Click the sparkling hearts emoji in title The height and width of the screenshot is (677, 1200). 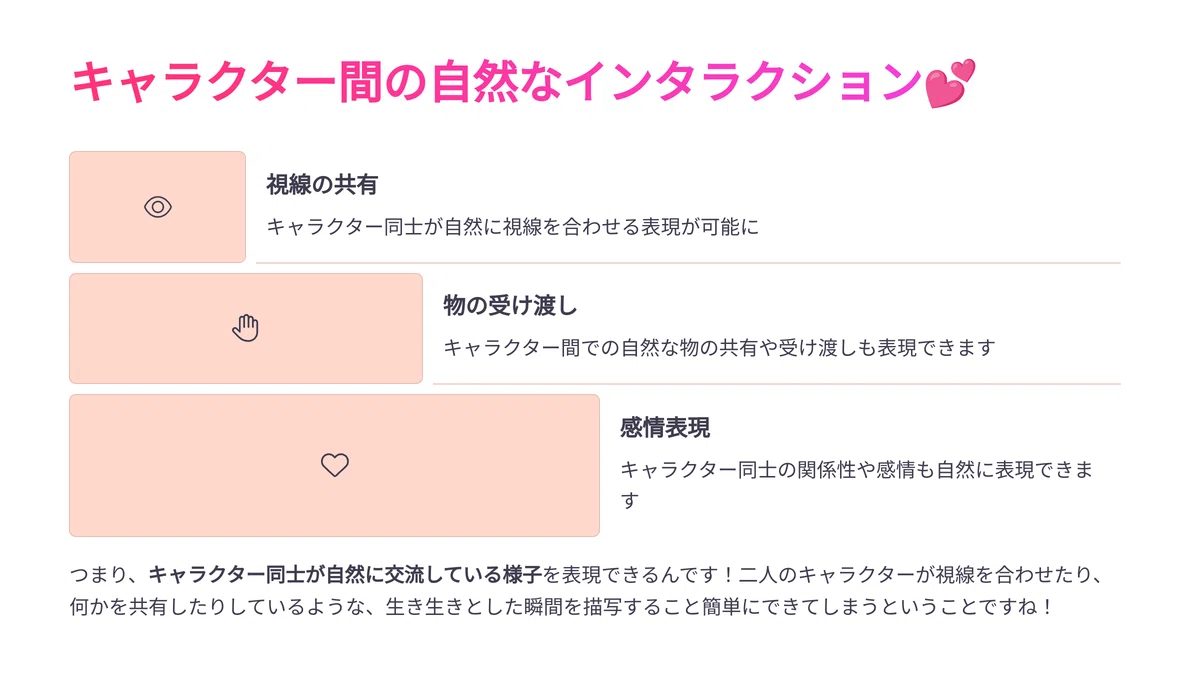(x=949, y=83)
